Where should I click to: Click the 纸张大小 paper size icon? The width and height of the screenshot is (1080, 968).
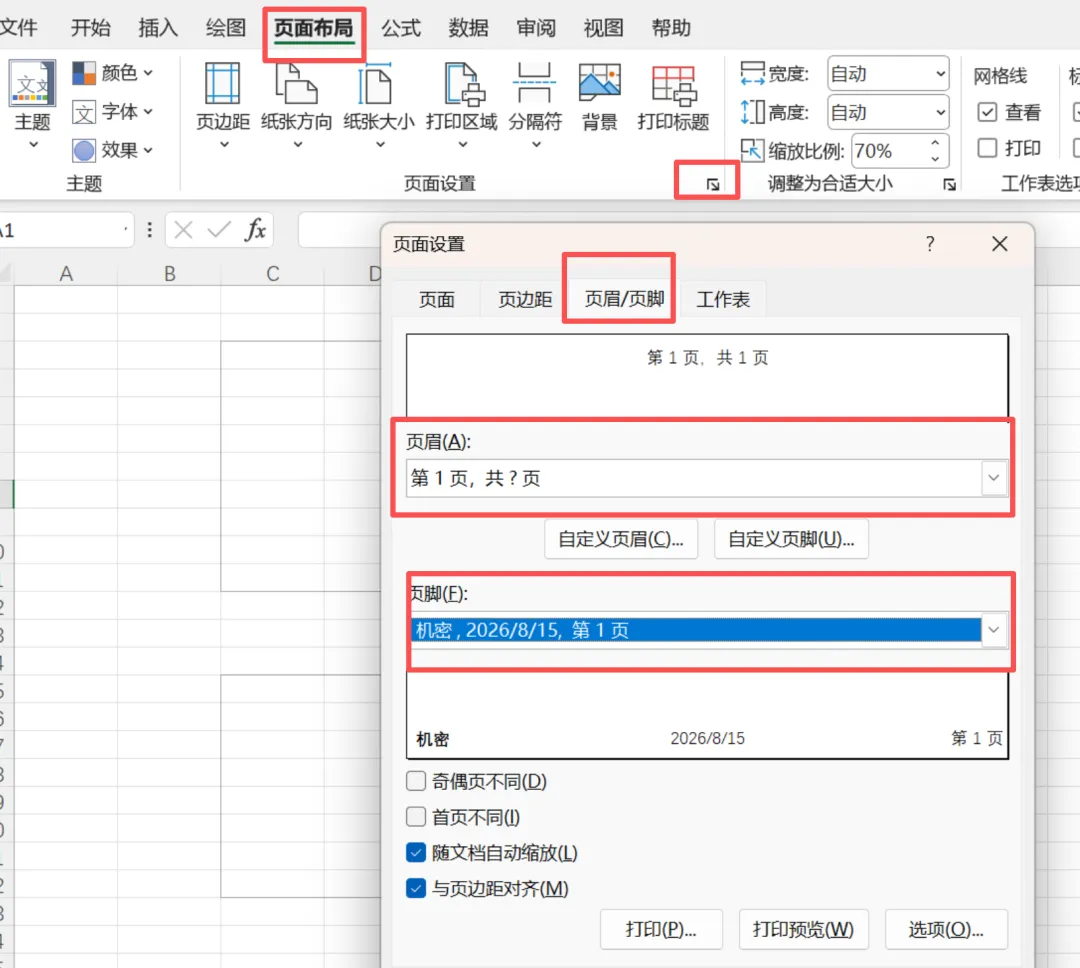pos(377,83)
